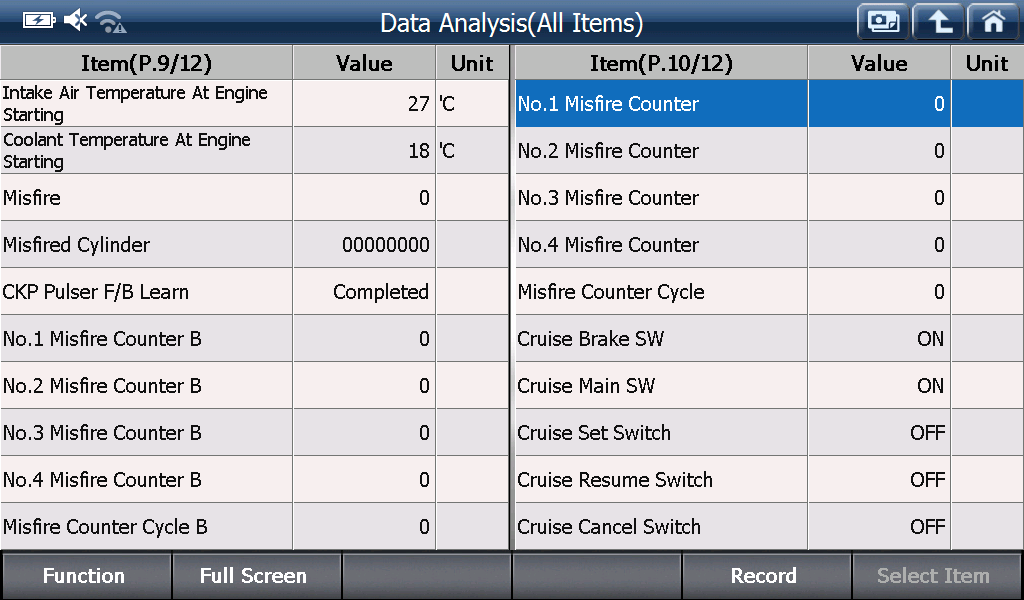Open the Function menu
This screenshot has height=600, width=1024.
(x=85, y=576)
